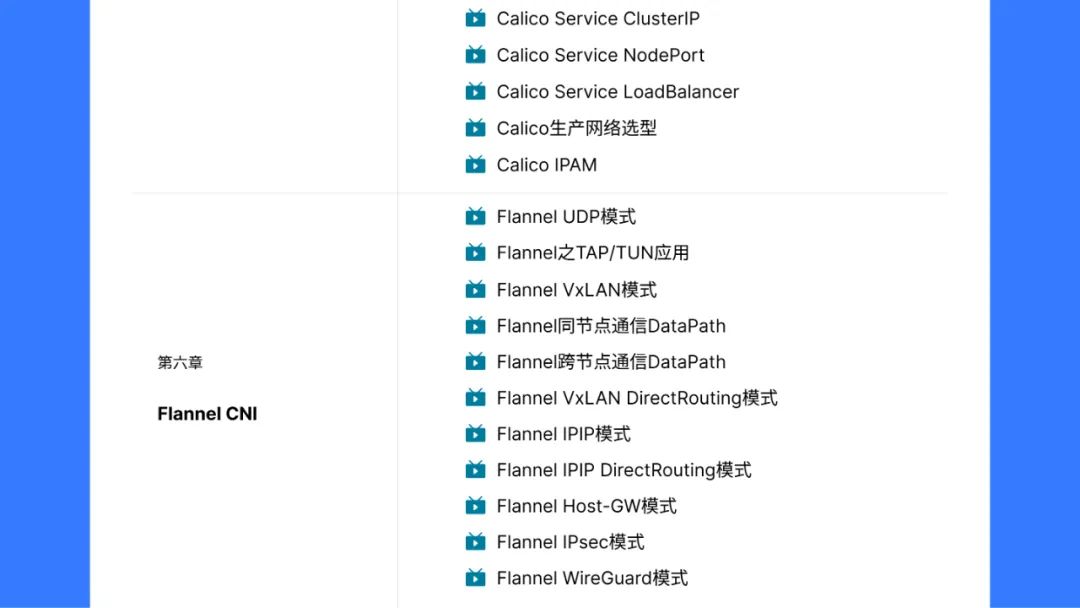Open the Flannel WireGuard模式 lesson title
Viewport: 1080px width, 608px height.
click(x=592, y=578)
